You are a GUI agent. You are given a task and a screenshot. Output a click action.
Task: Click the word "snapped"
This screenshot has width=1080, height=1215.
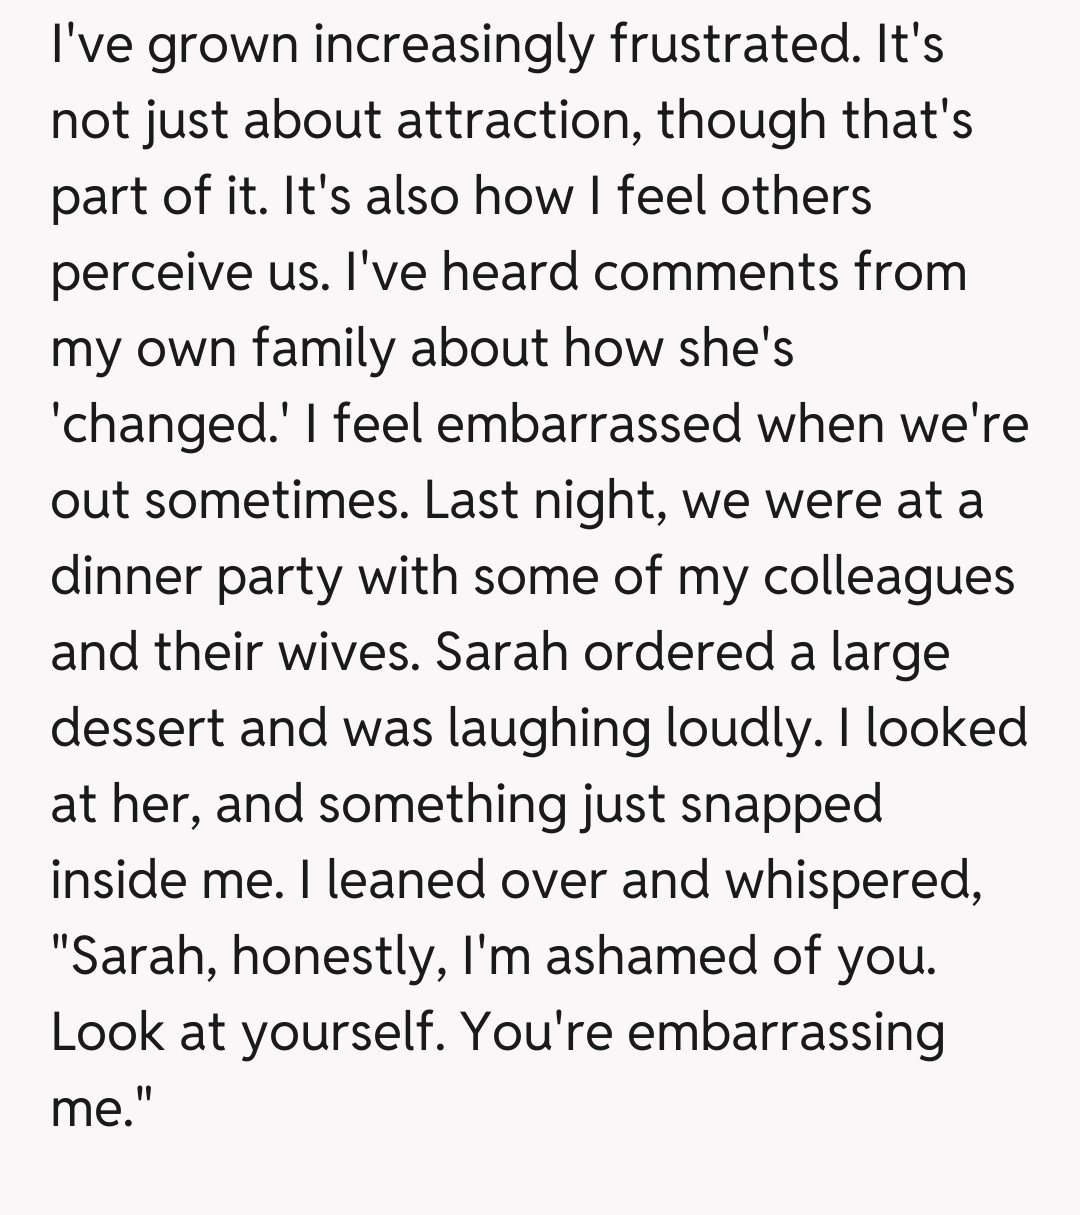click(x=781, y=804)
